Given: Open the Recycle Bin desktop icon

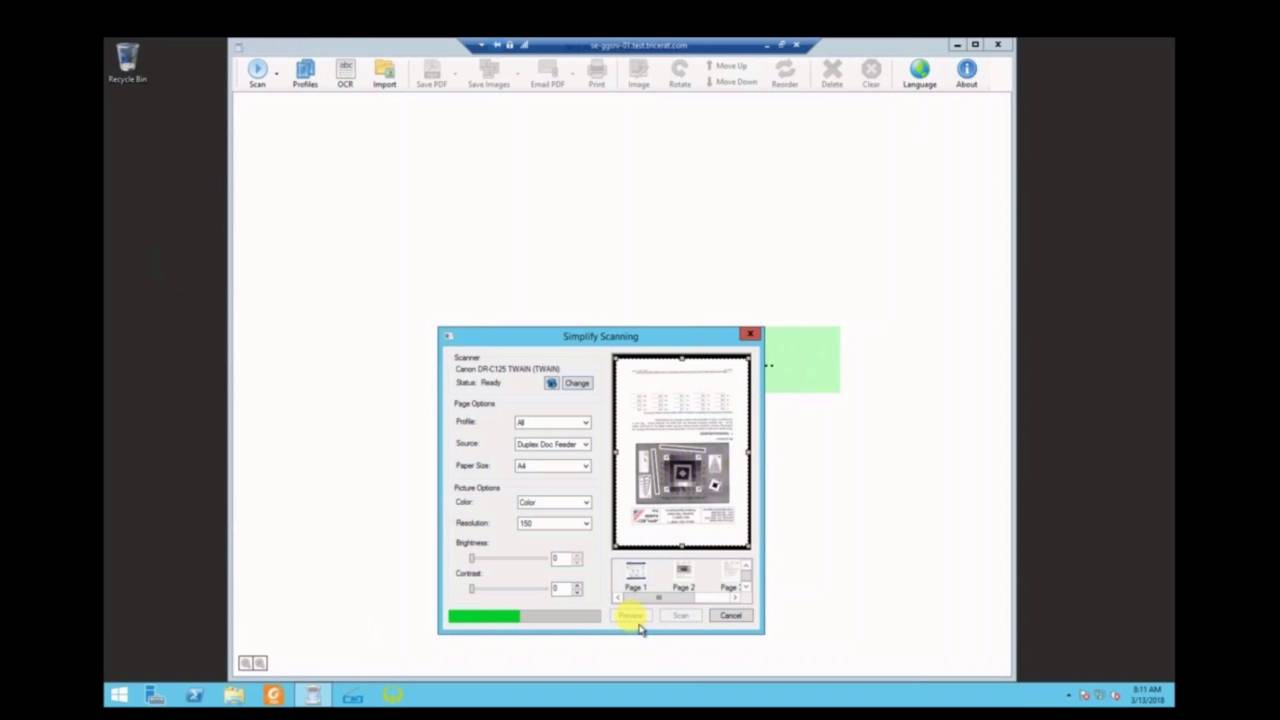Looking at the screenshot, I should [x=127, y=63].
